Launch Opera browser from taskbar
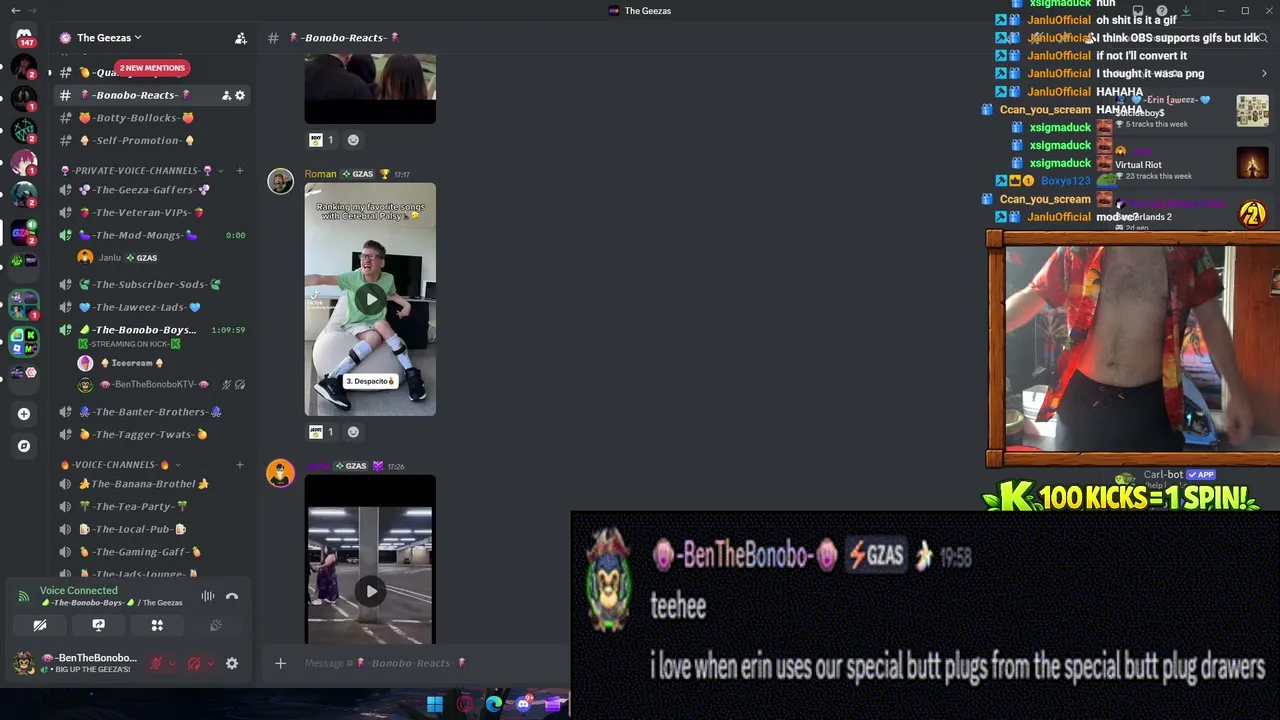 click(464, 704)
